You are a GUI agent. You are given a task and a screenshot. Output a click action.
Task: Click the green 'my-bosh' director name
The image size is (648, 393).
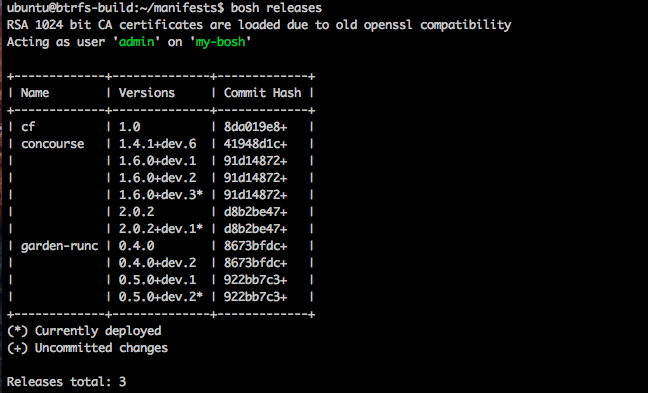220,42
